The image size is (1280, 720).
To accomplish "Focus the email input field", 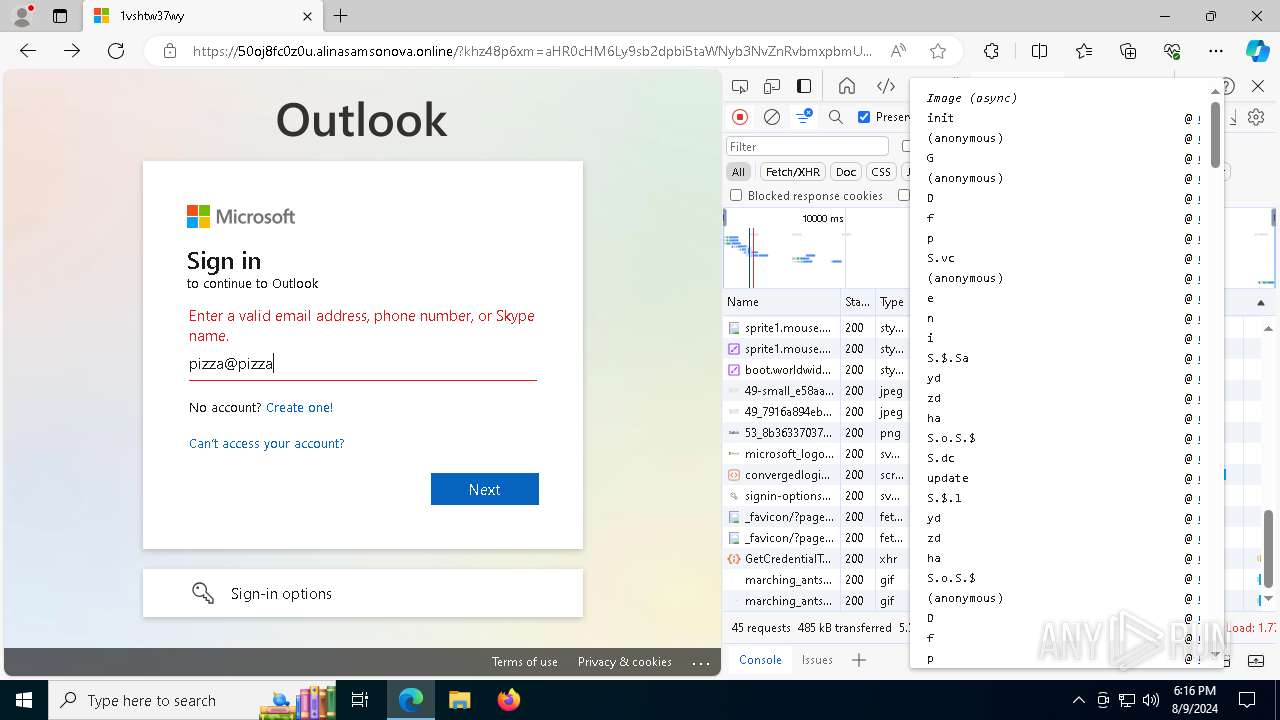I will tap(363, 364).
